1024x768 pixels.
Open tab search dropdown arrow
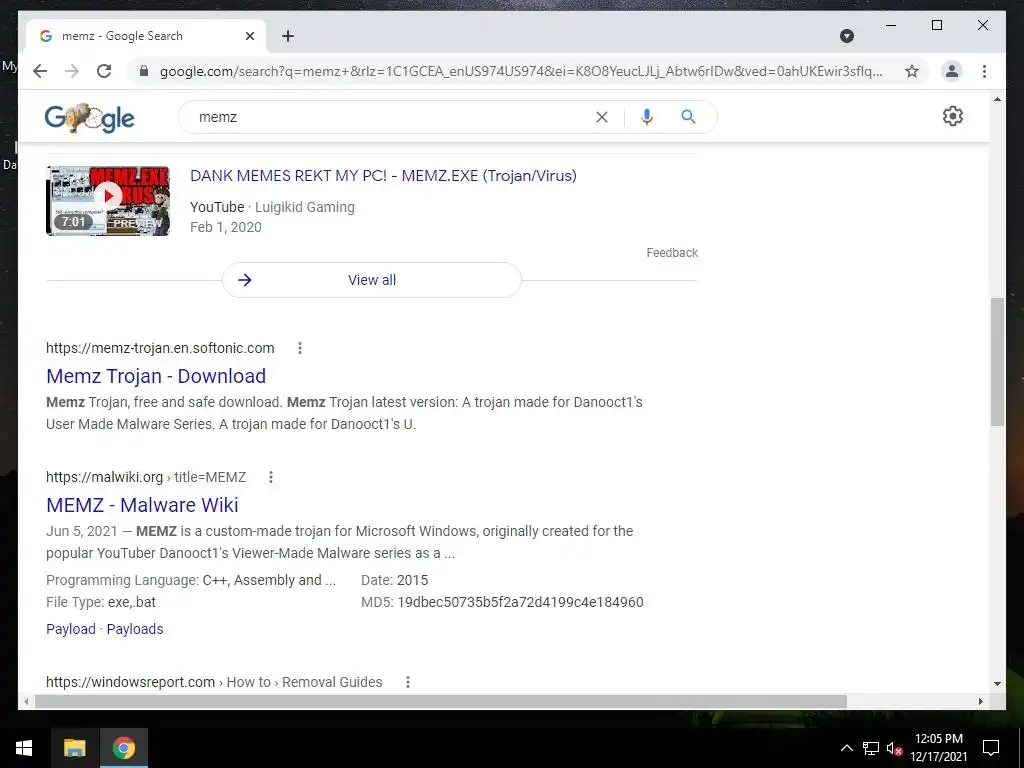point(847,36)
